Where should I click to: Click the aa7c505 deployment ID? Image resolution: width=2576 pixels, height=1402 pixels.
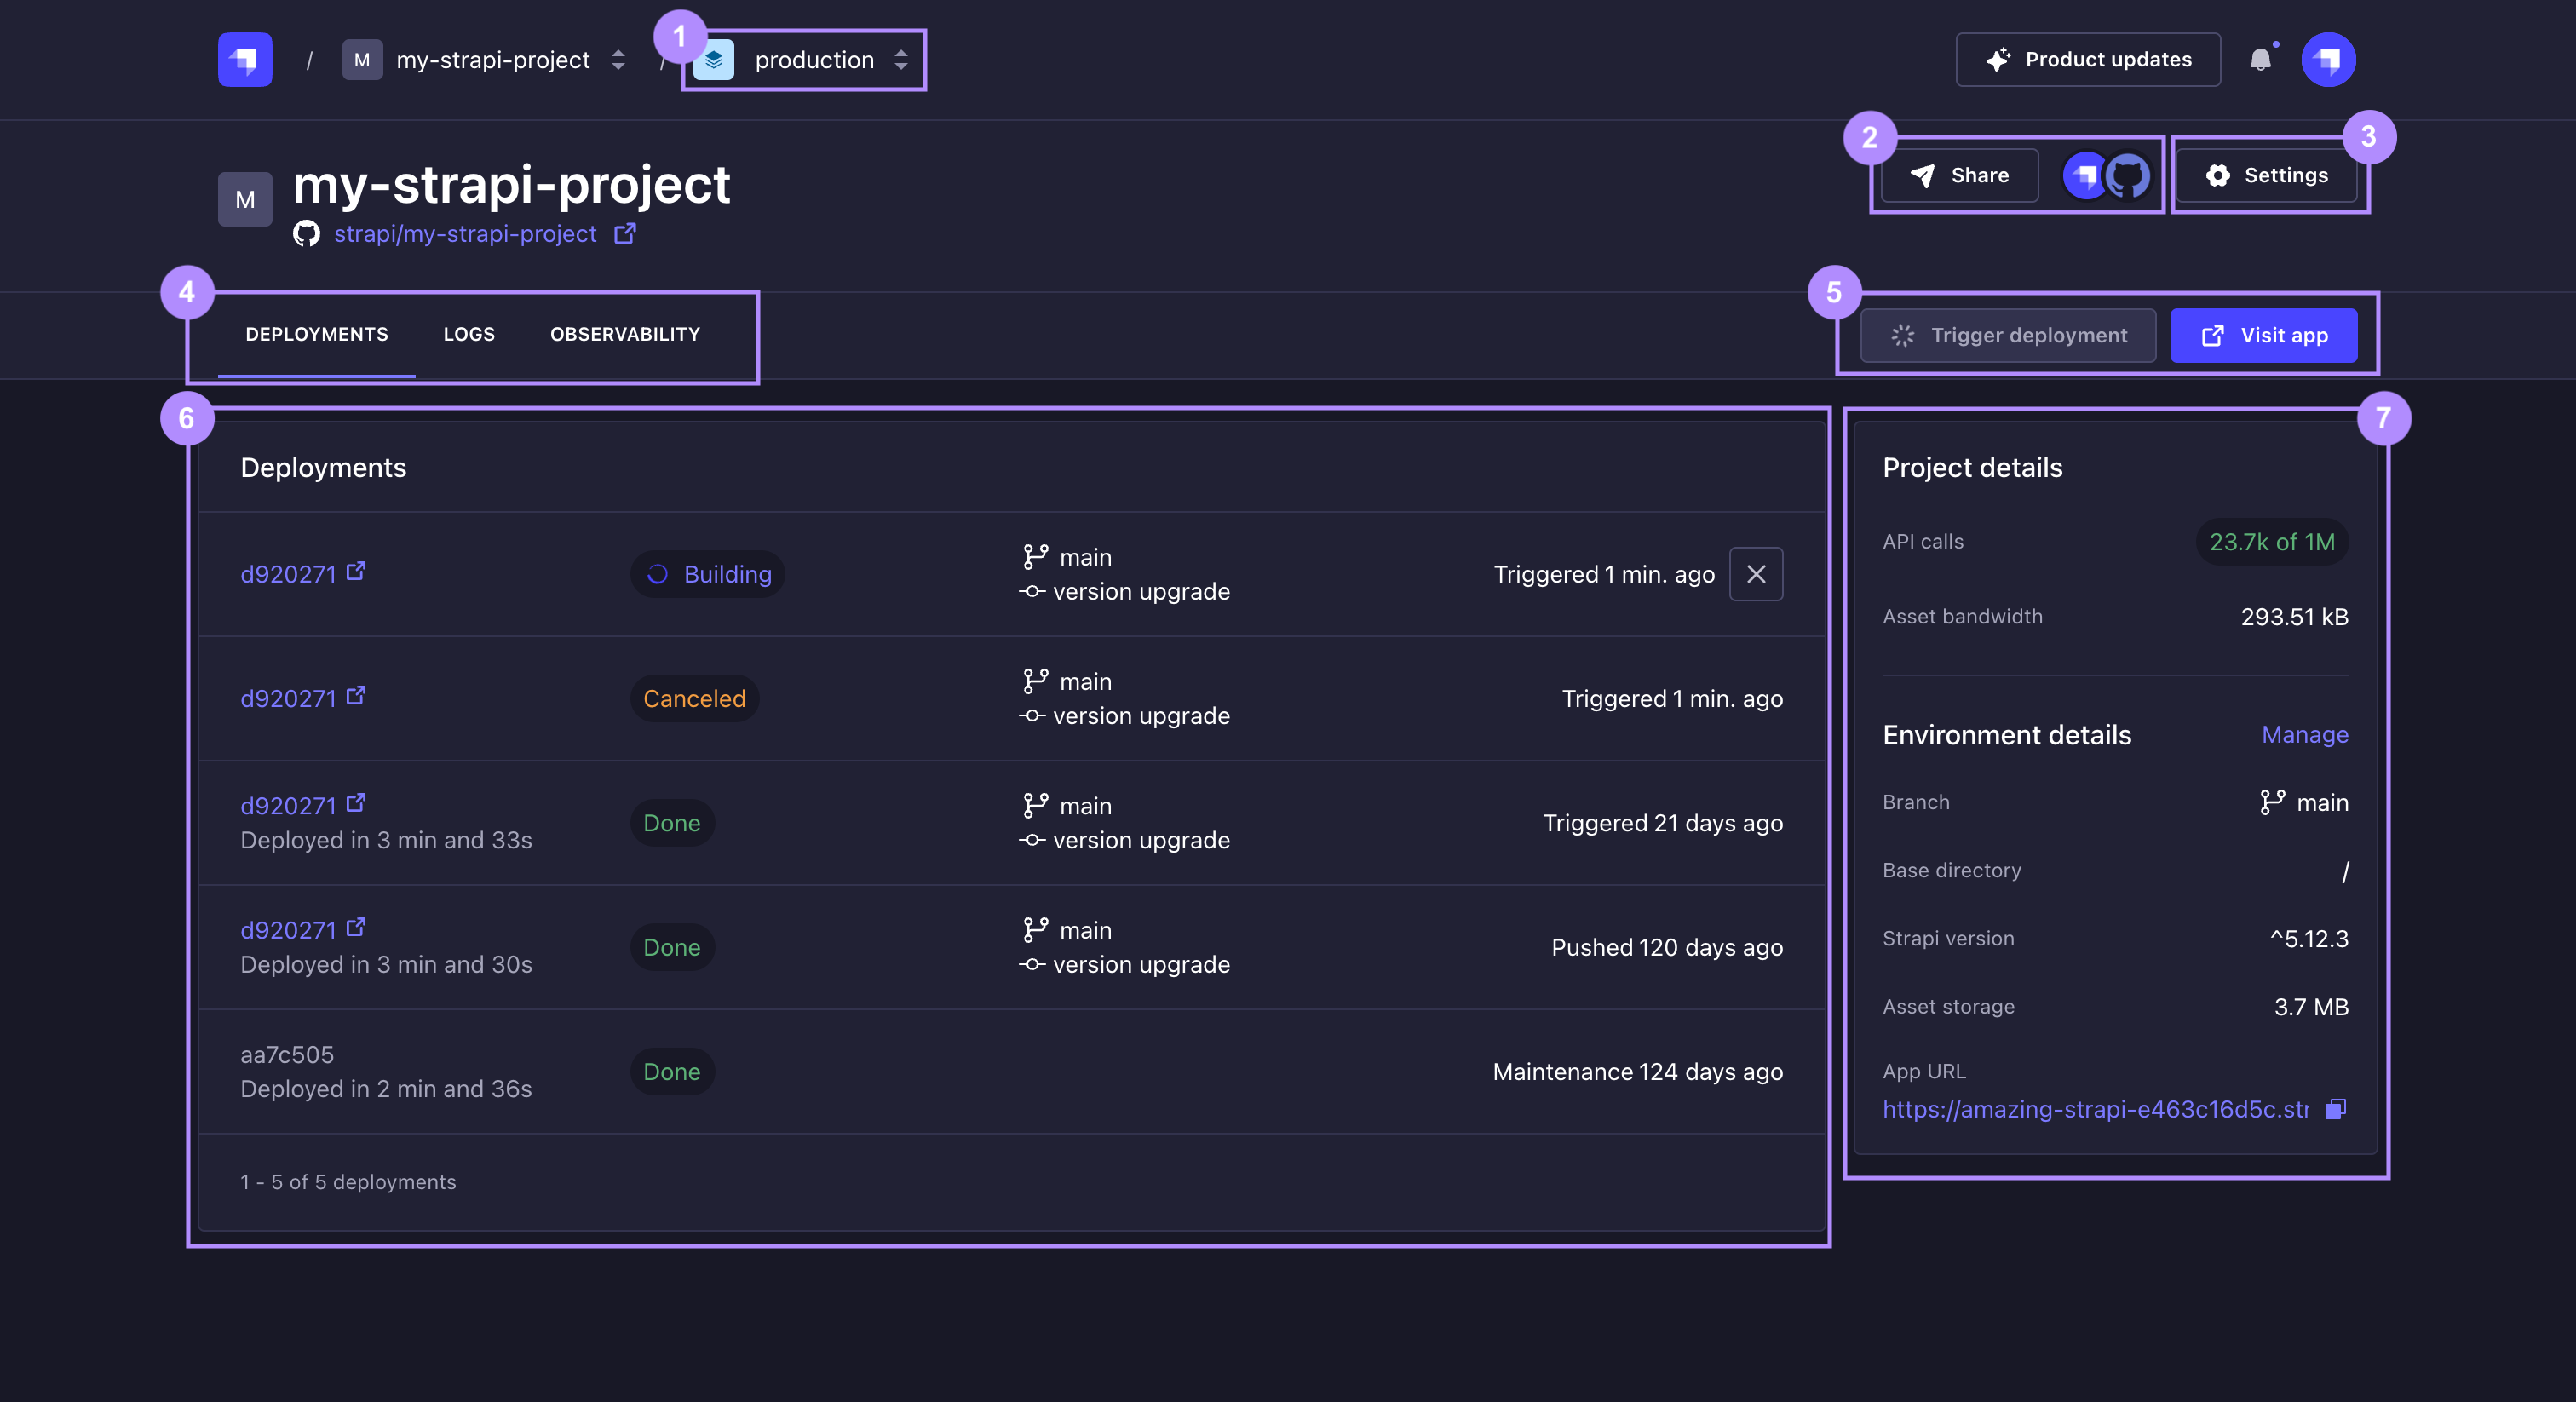click(x=287, y=1054)
